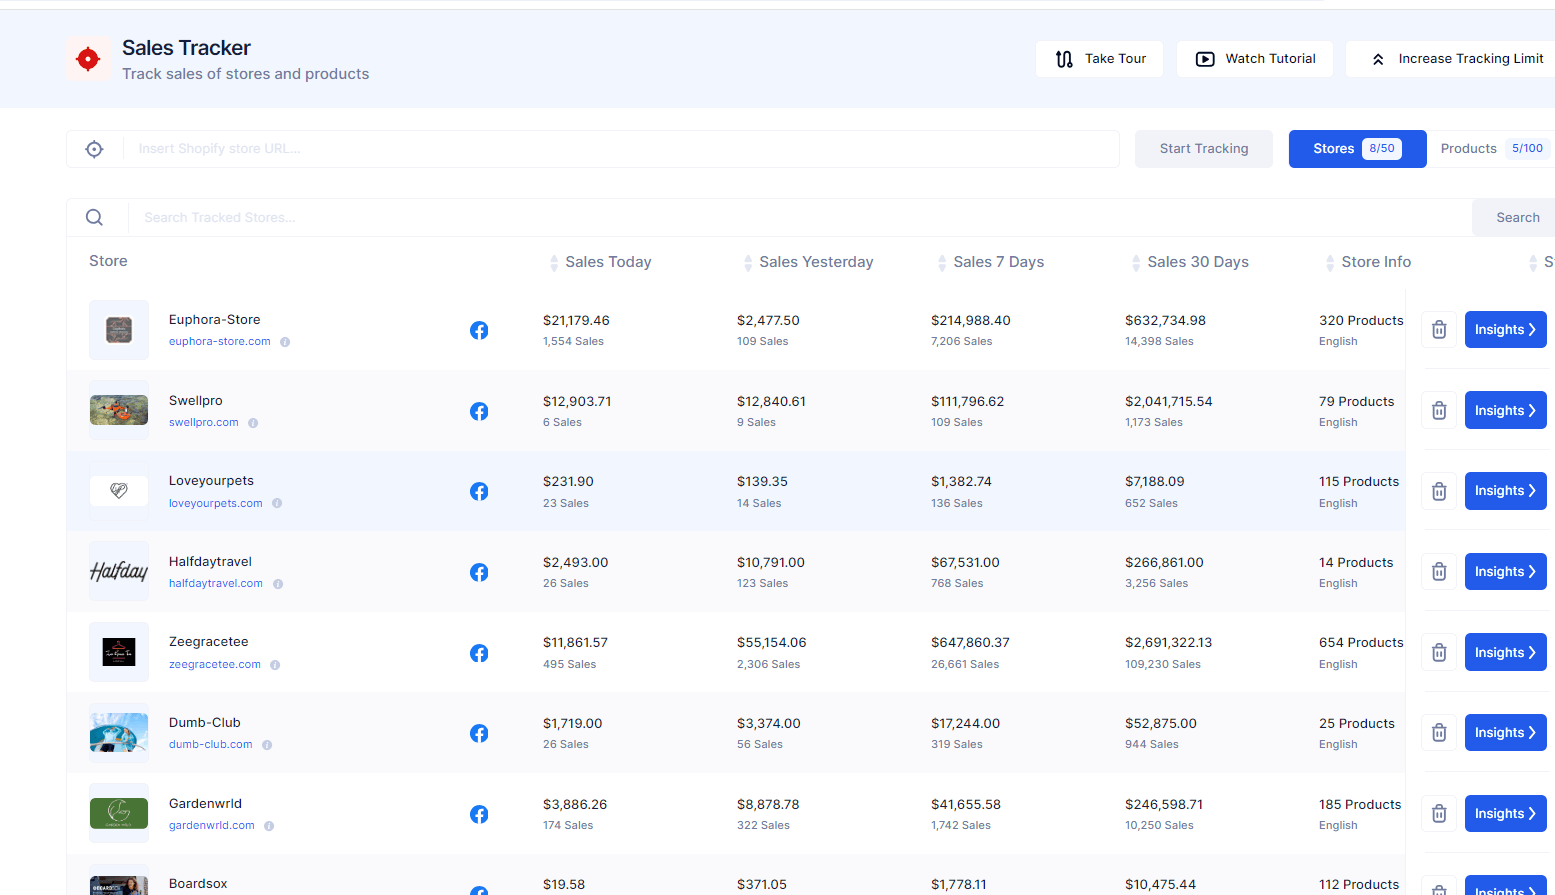This screenshot has width=1555, height=895.
Task: Open Insights for Swellpro
Action: coord(1505,410)
